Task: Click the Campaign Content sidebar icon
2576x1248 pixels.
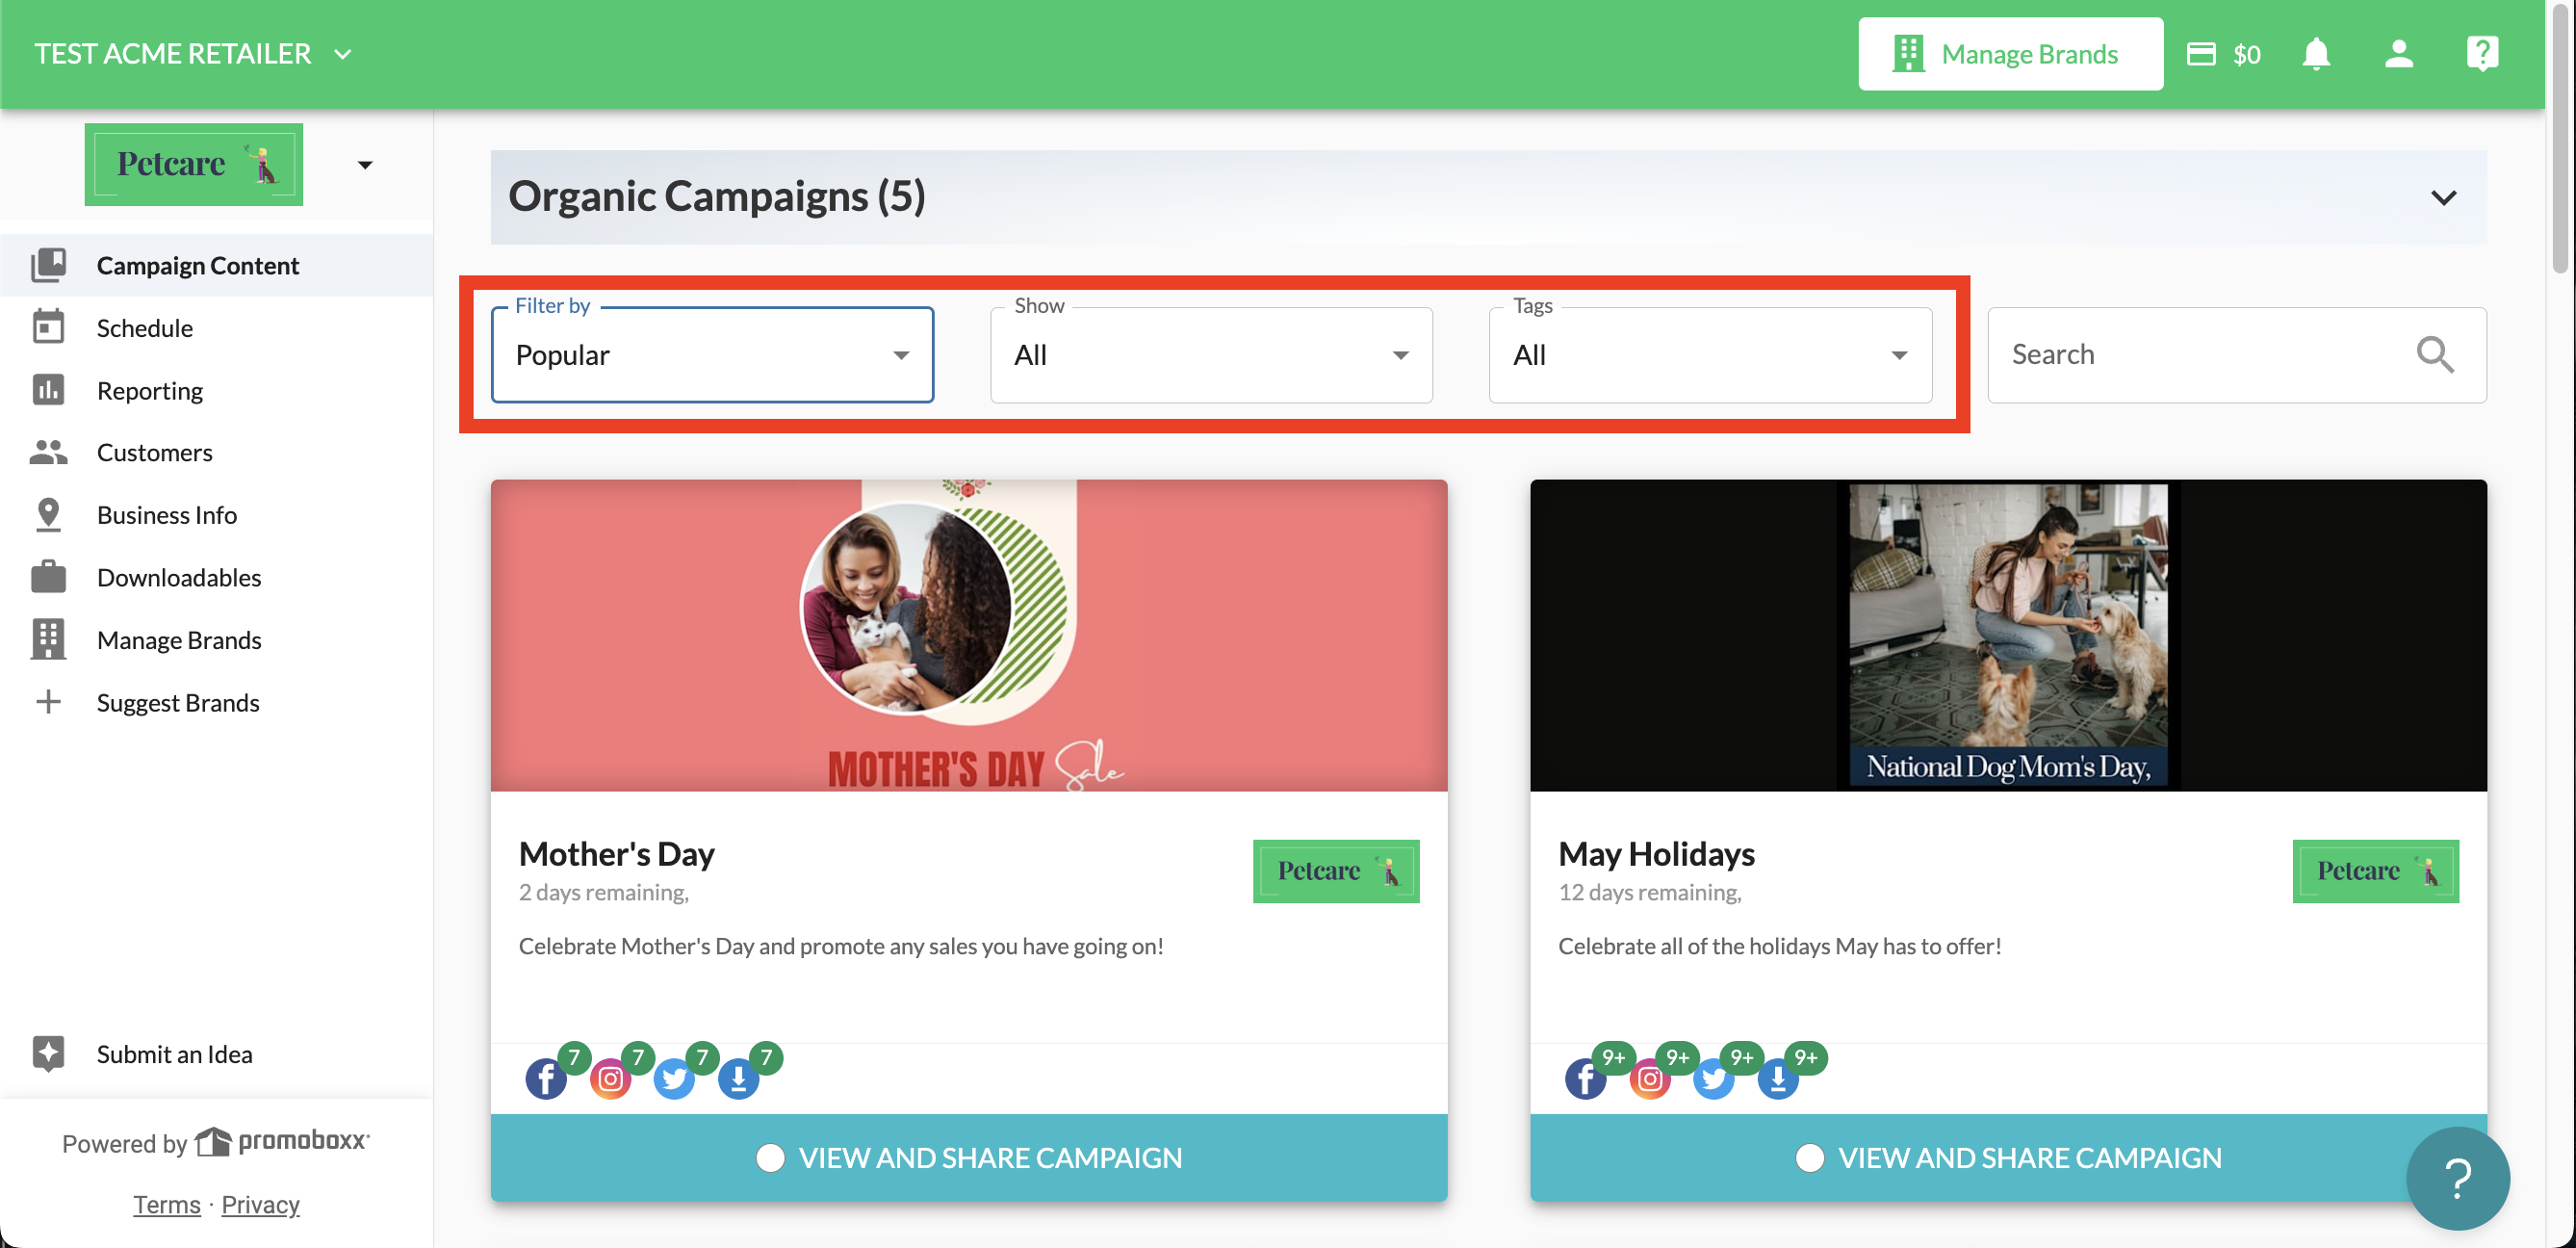Action: pos(48,266)
